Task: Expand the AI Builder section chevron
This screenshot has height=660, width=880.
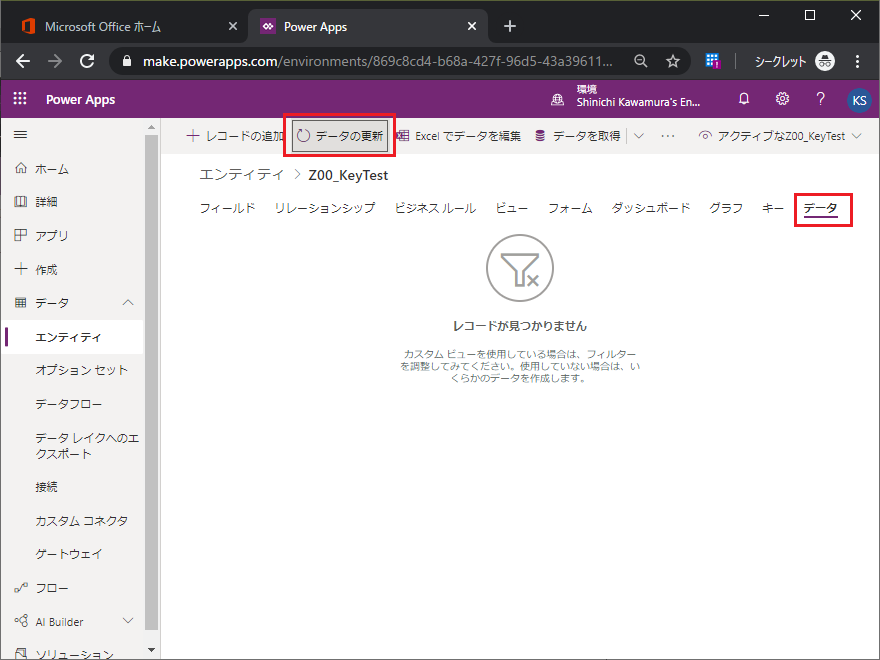Action: (x=128, y=621)
